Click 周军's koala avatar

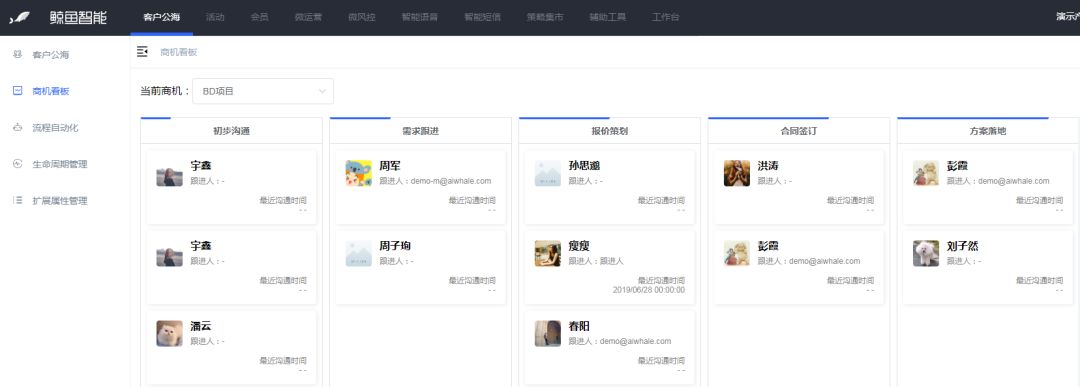point(358,173)
